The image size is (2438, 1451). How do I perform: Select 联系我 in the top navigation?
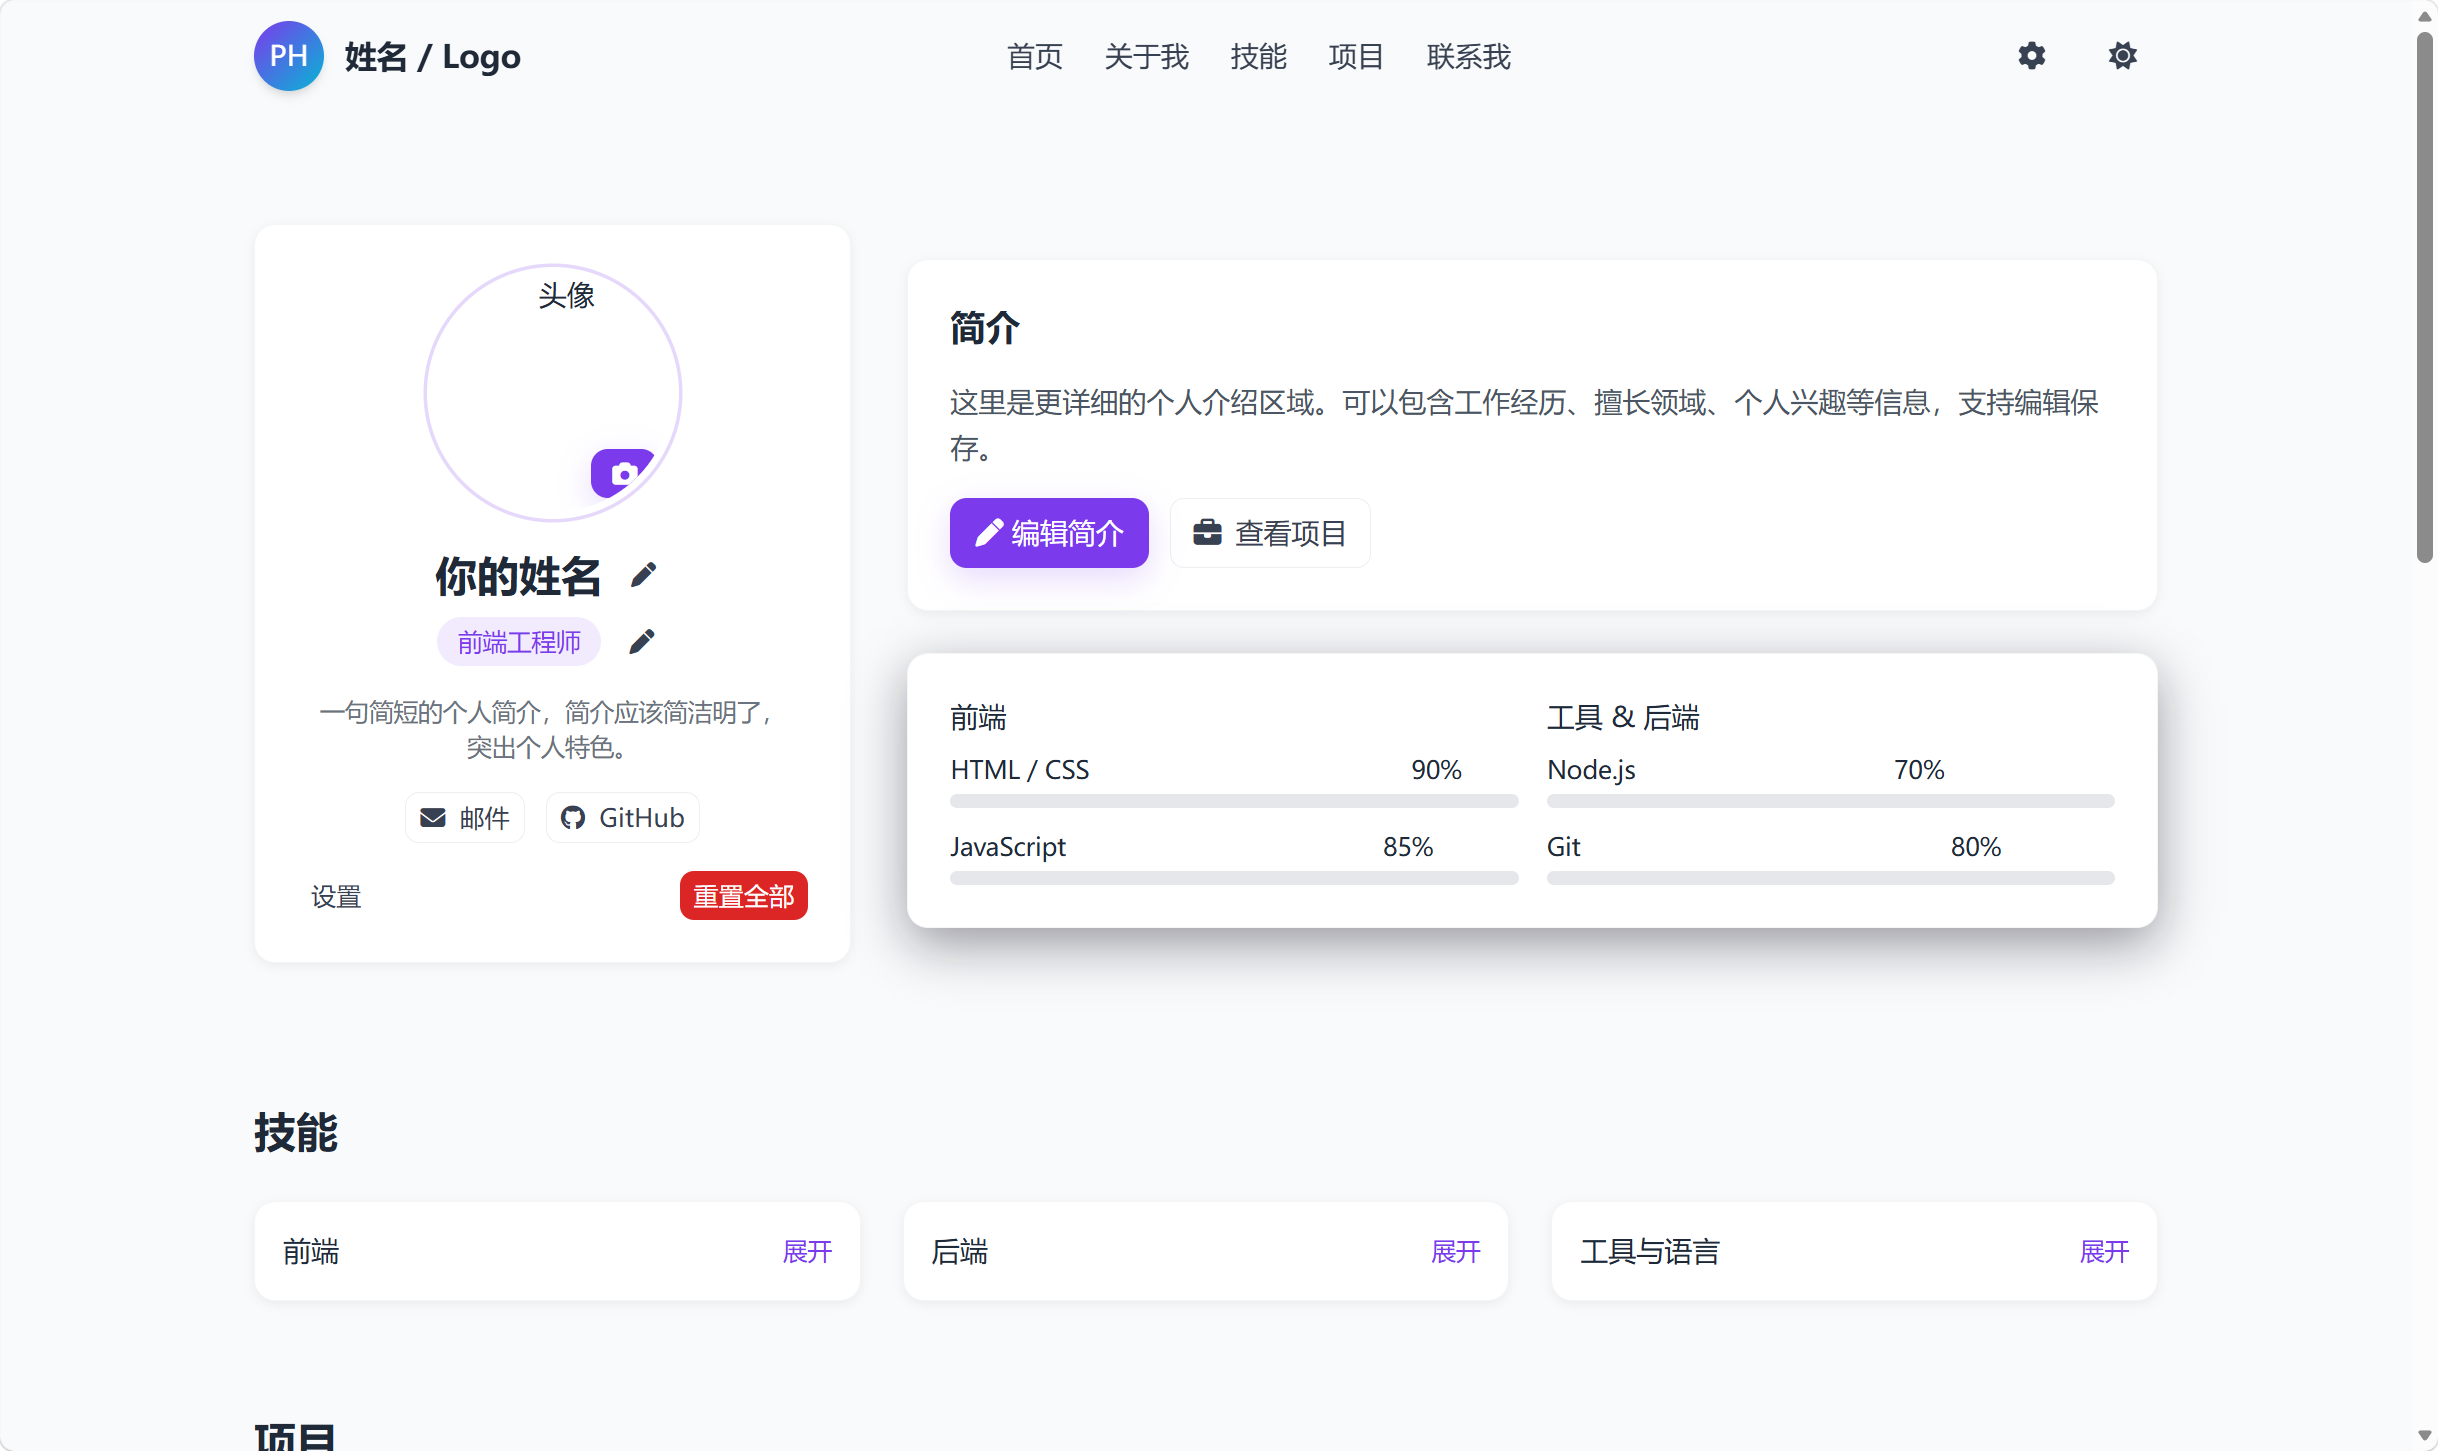point(1468,57)
